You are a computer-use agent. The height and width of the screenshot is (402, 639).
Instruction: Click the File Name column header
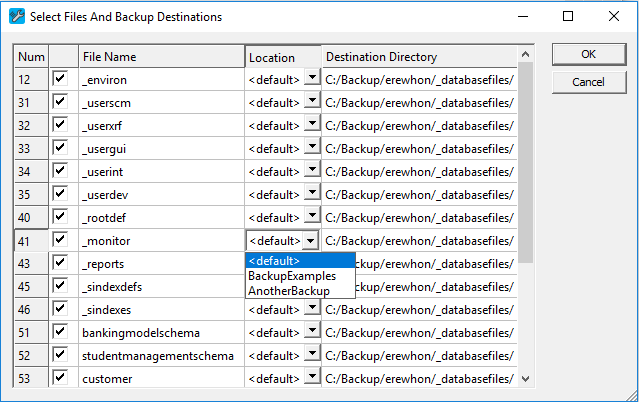pos(160,57)
